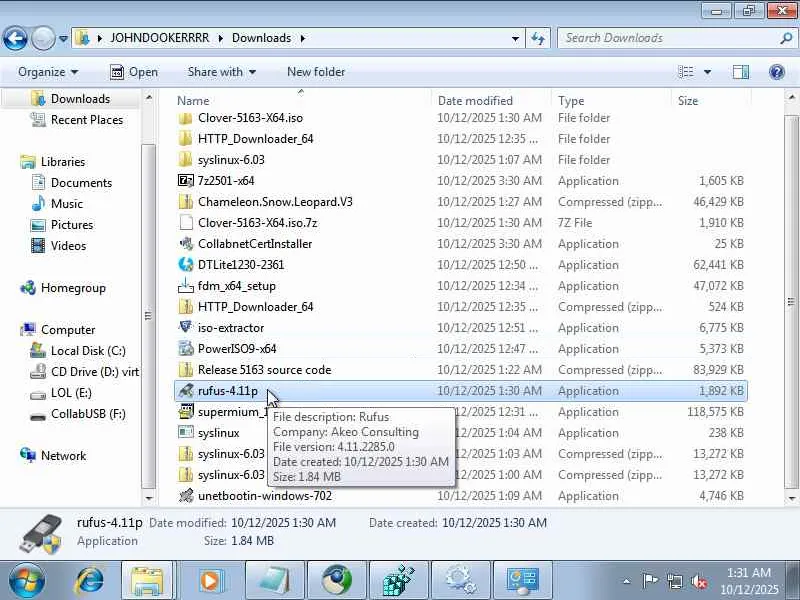800x600 pixels.
Task: Show hidden tray icons arrow
Action: pos(627,581)
